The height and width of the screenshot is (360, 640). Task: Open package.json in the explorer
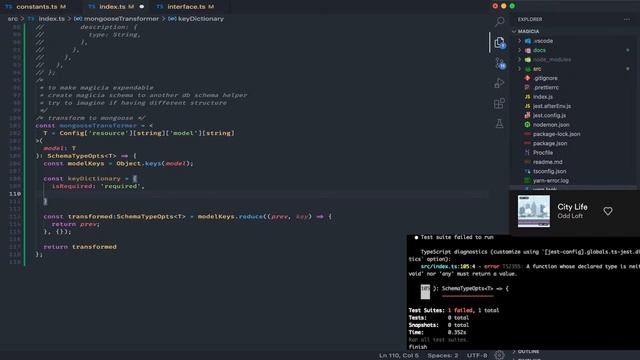(550, 143)
